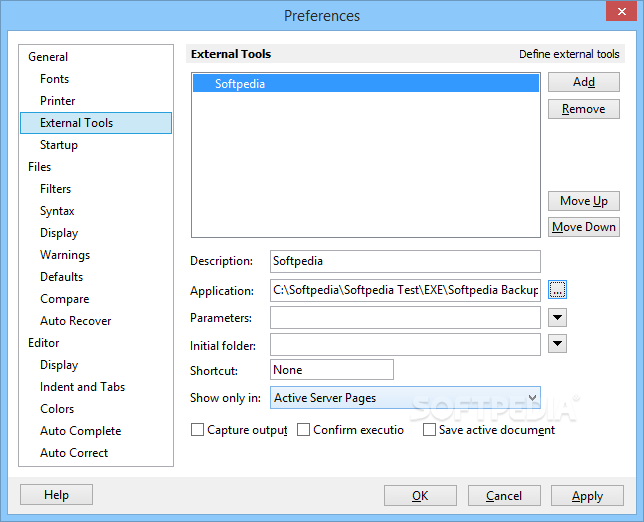Open the Fonts preferences page

point(54,79)
